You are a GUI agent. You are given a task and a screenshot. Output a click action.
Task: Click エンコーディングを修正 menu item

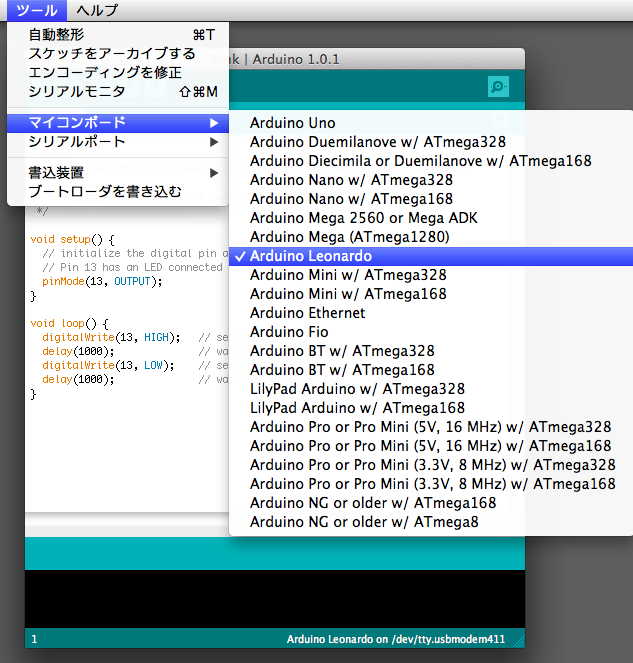[x=118, y=73]
